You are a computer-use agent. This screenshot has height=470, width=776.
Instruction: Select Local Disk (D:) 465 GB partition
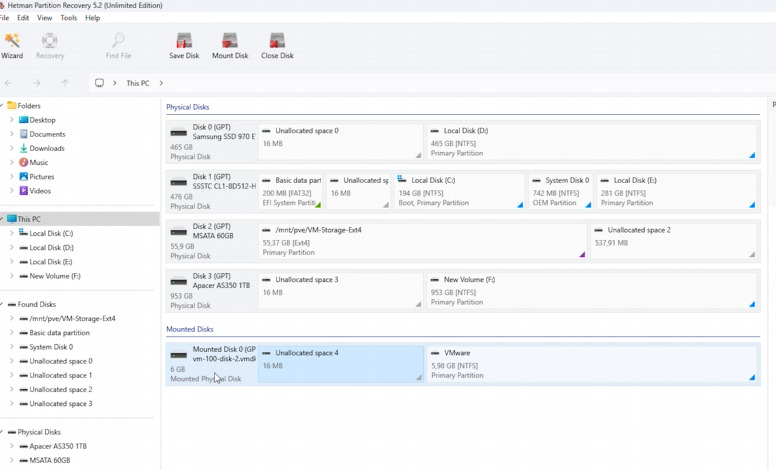[592, 142]
